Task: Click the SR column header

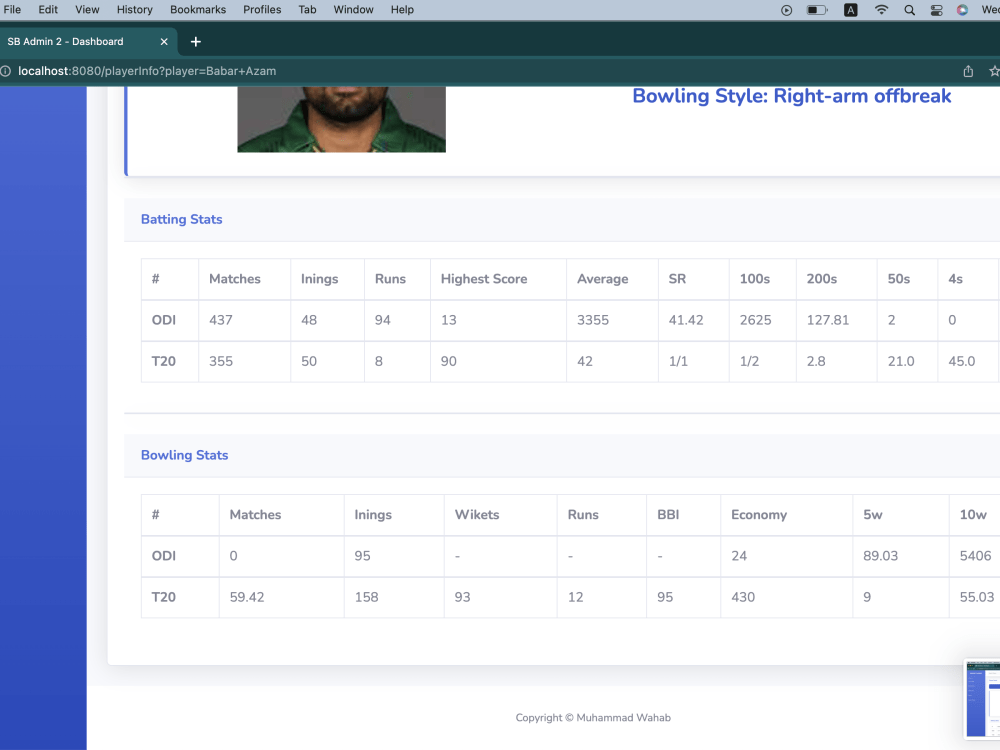Action: coord(677,279)
